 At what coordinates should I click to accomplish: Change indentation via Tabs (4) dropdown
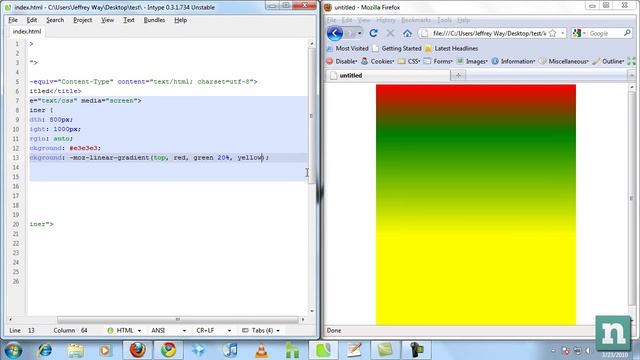pyautogui.click(x=261, y=330)
